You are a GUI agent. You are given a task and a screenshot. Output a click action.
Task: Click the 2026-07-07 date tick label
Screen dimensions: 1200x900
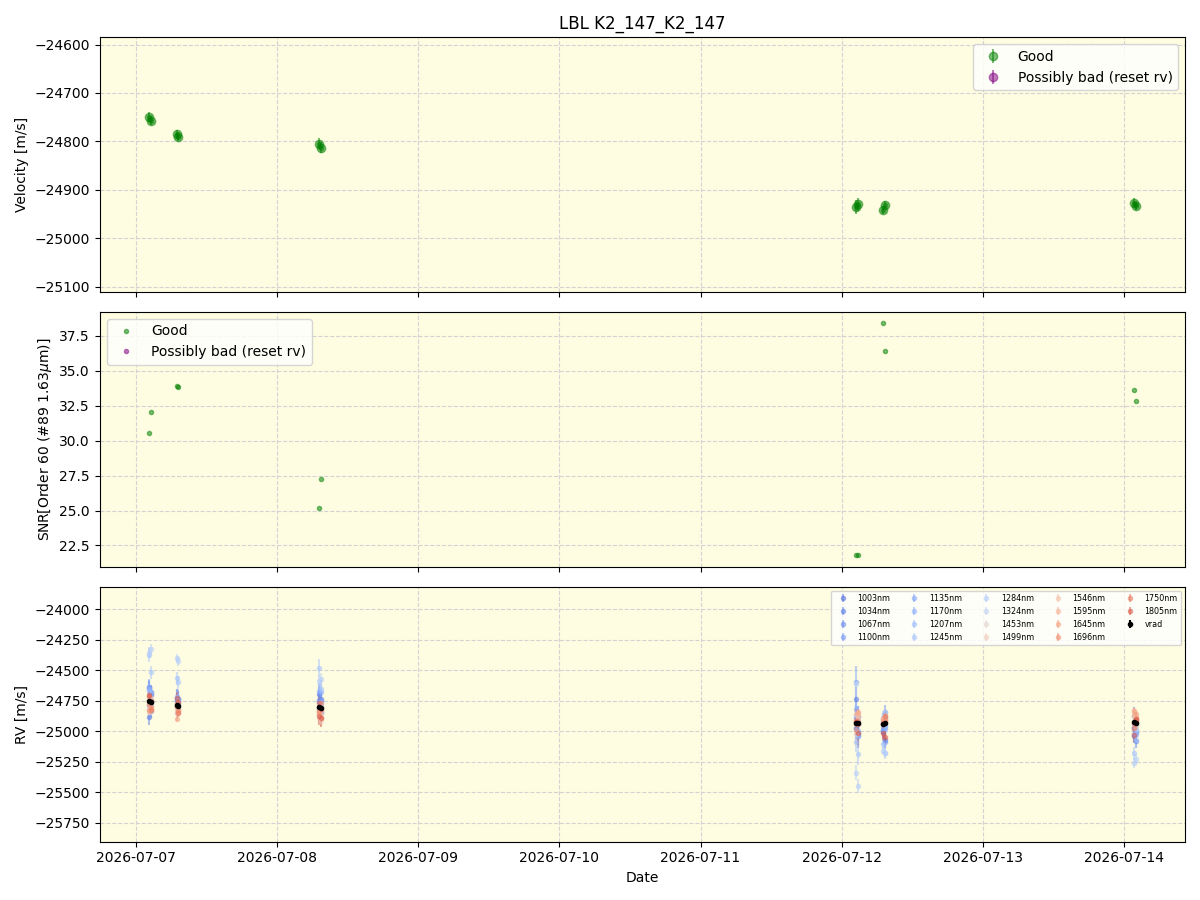click(x=136, y=857)
